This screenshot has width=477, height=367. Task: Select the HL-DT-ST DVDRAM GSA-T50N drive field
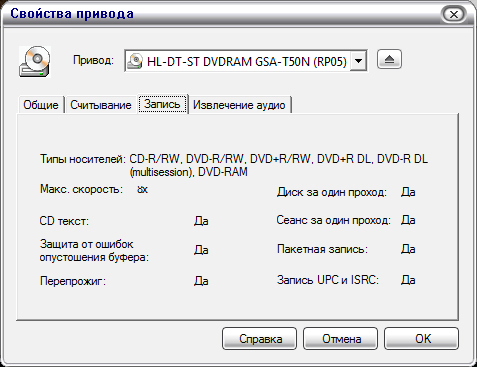coord(246,61)
